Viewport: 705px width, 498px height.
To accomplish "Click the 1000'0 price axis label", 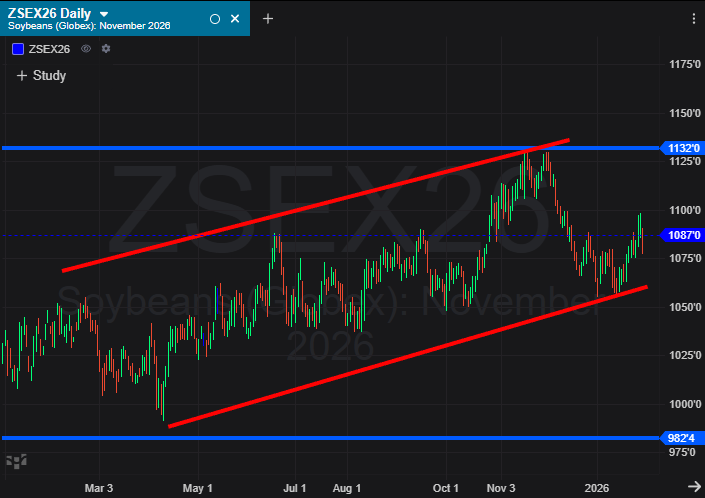I will pyautogui.click(x=685, y=404).
